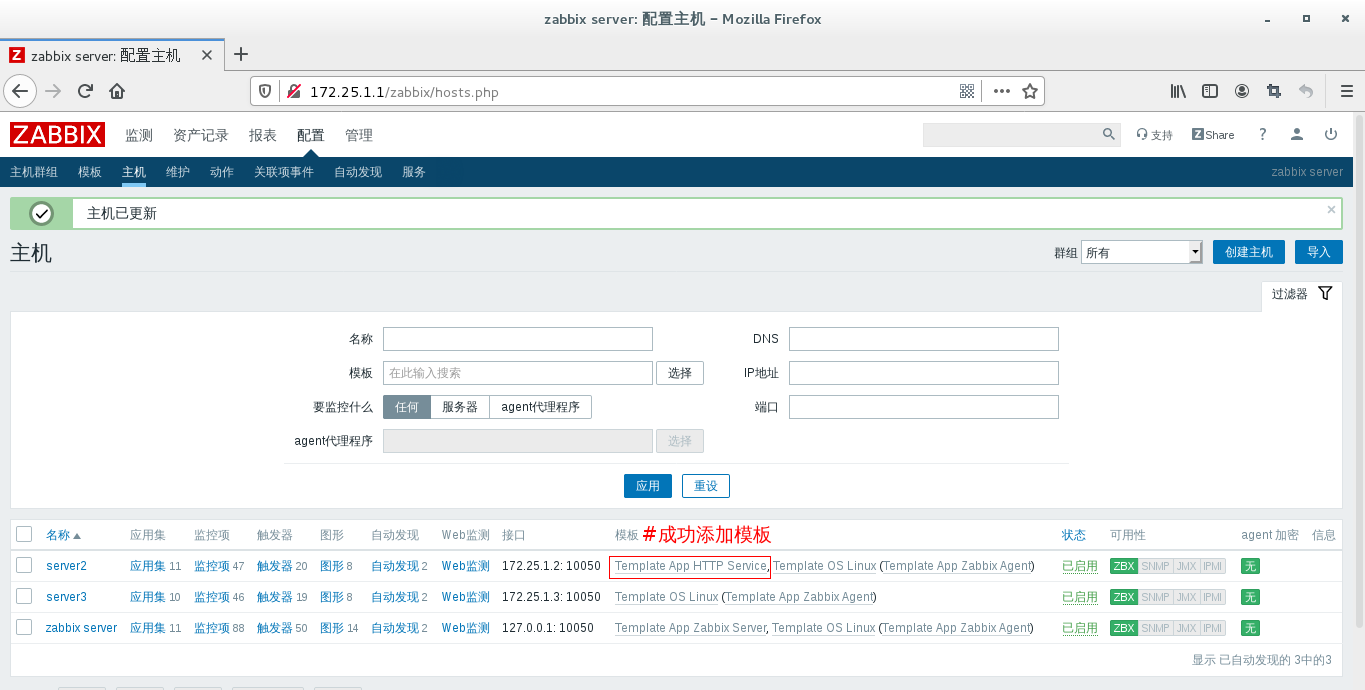The height and width of the screenshot is (690, 1365).
Task: Go back with the browser back arrow
Action: point(20,91)
